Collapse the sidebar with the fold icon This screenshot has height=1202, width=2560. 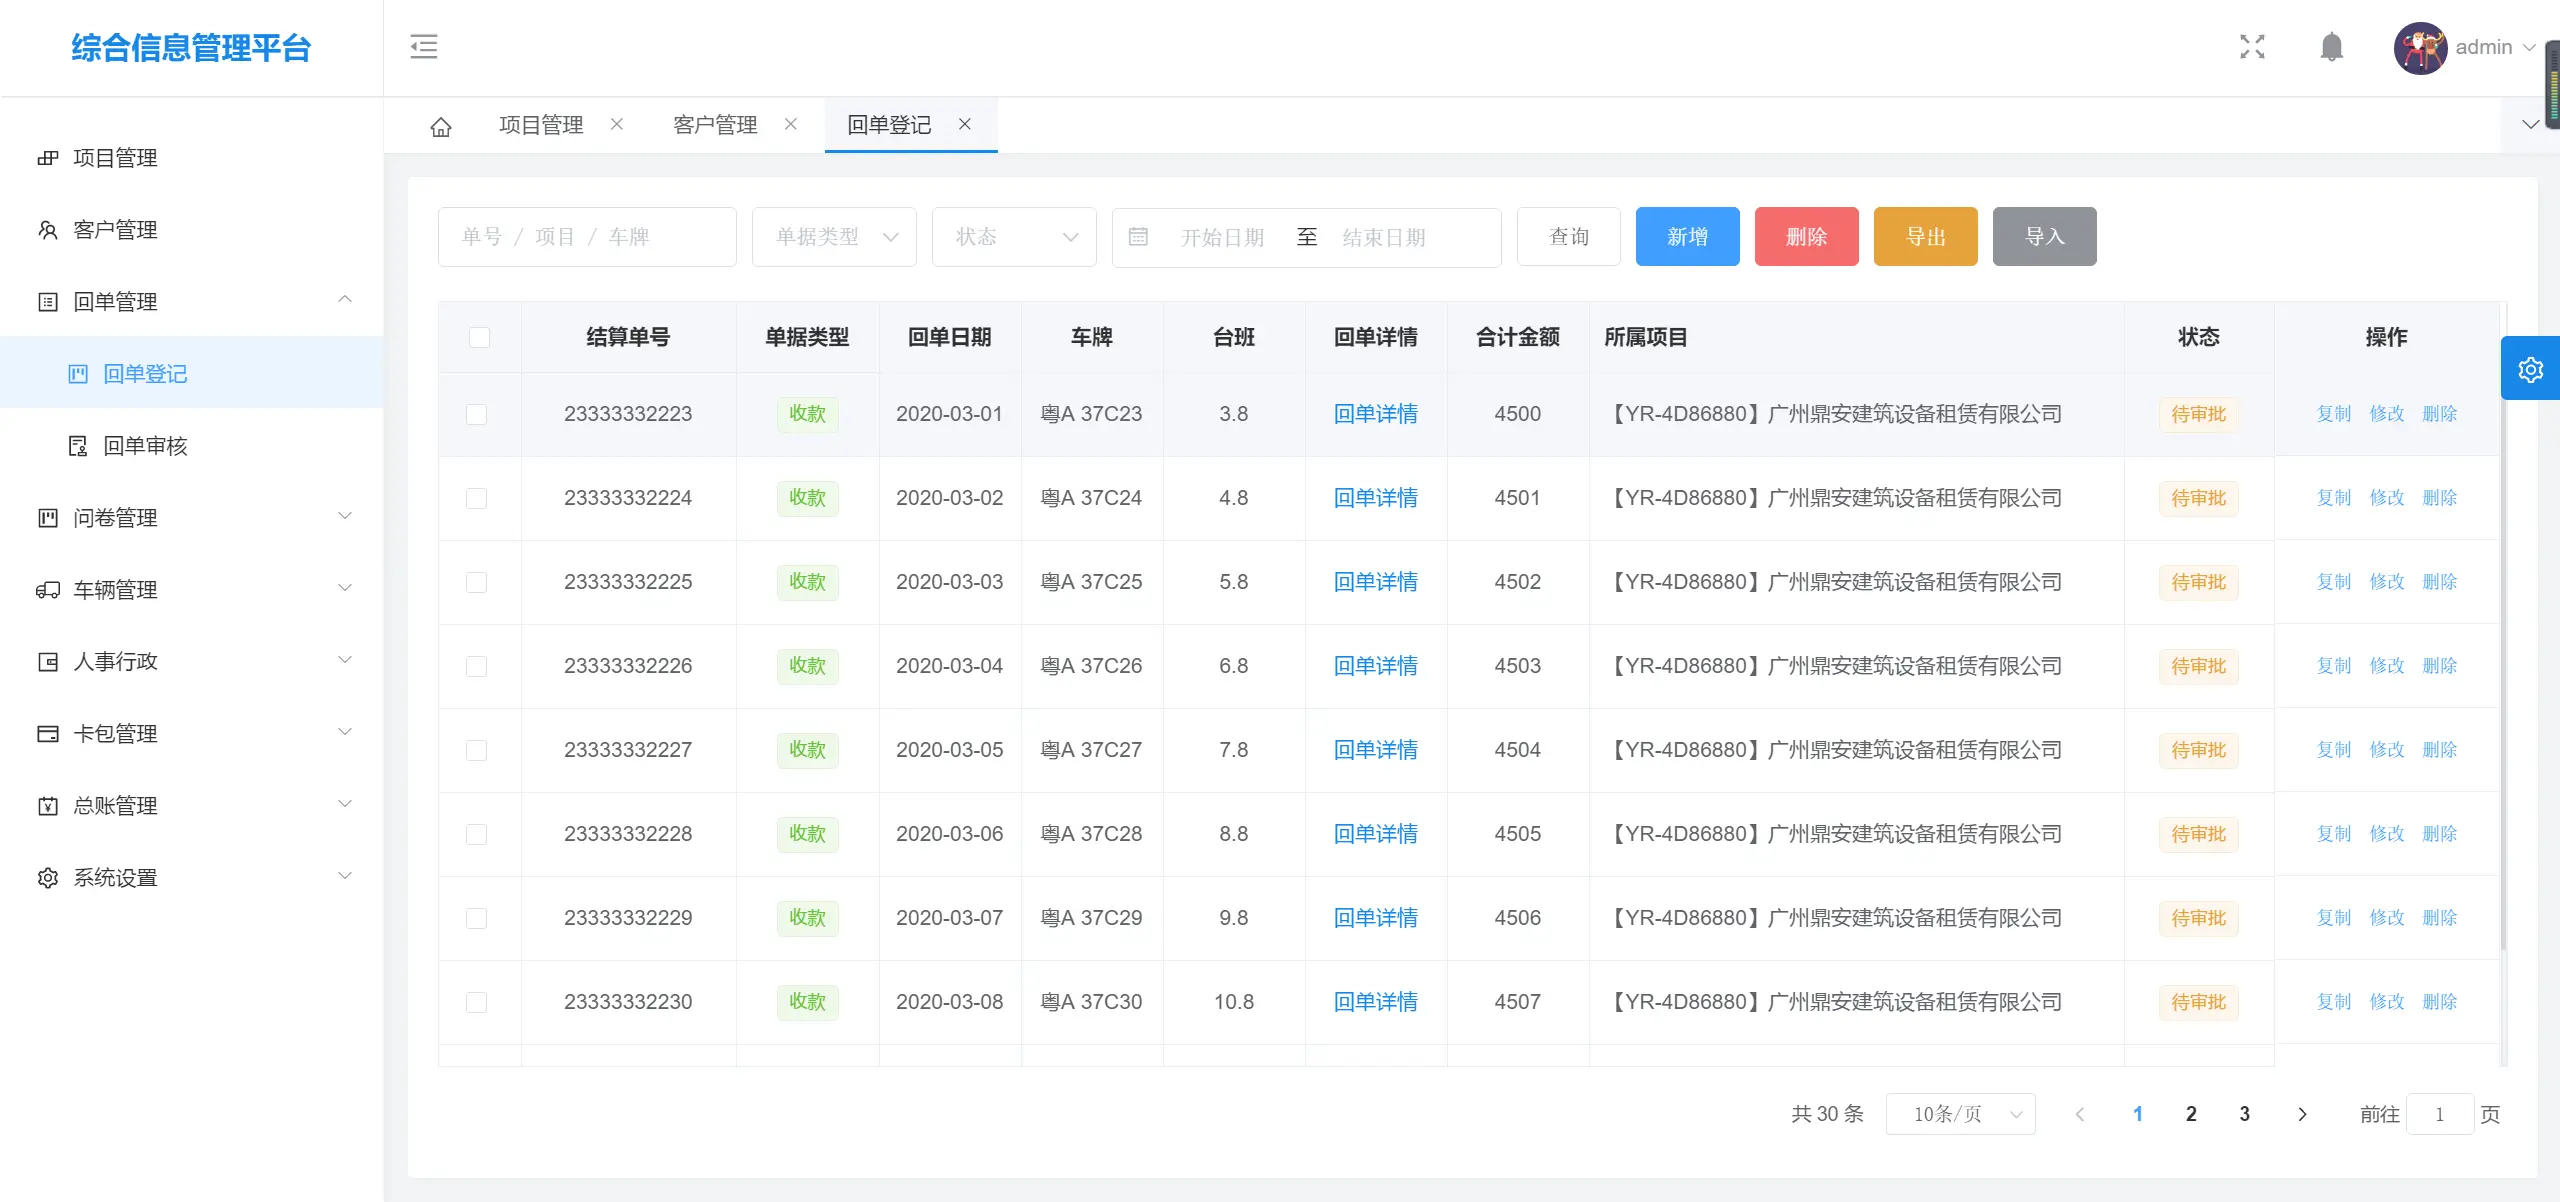[424, 46]
